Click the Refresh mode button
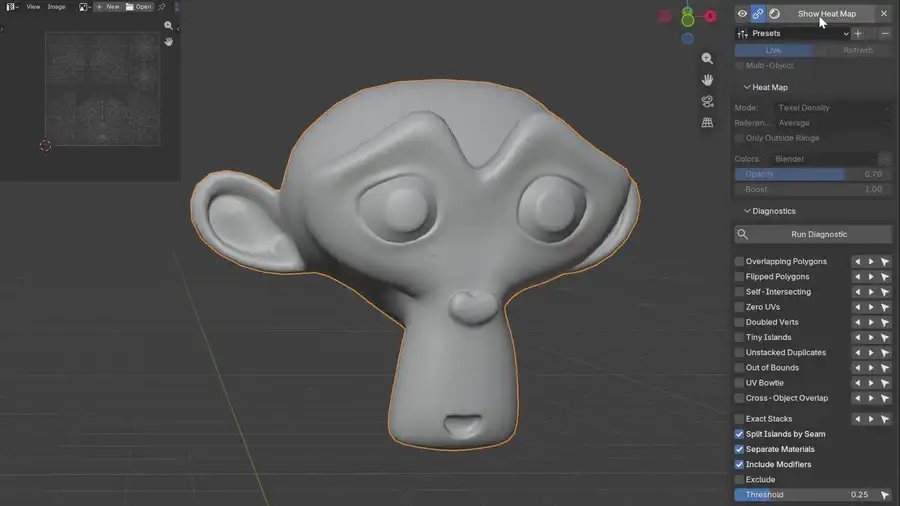 point(858,50)
